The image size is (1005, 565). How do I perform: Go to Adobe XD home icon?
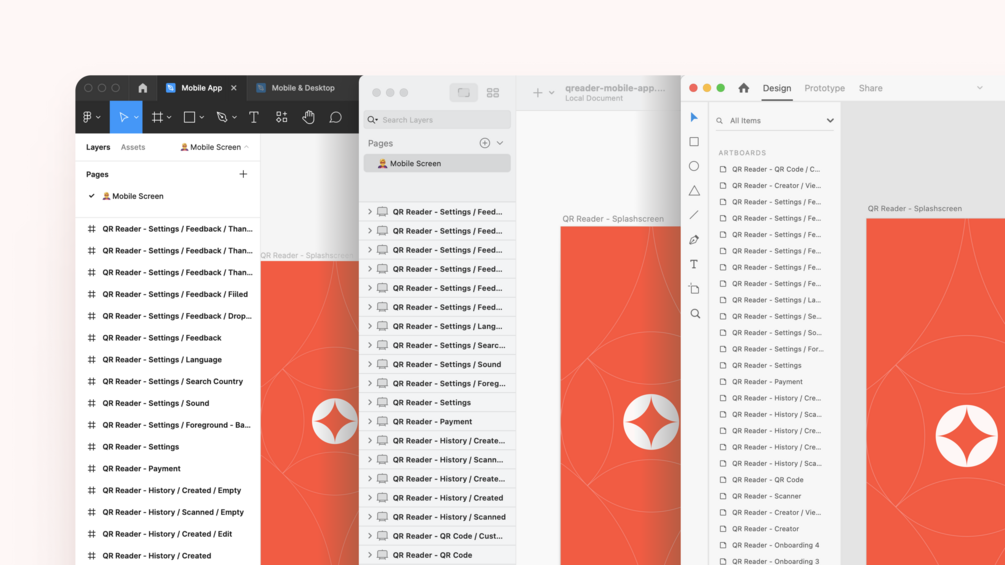tap(743, 88)
